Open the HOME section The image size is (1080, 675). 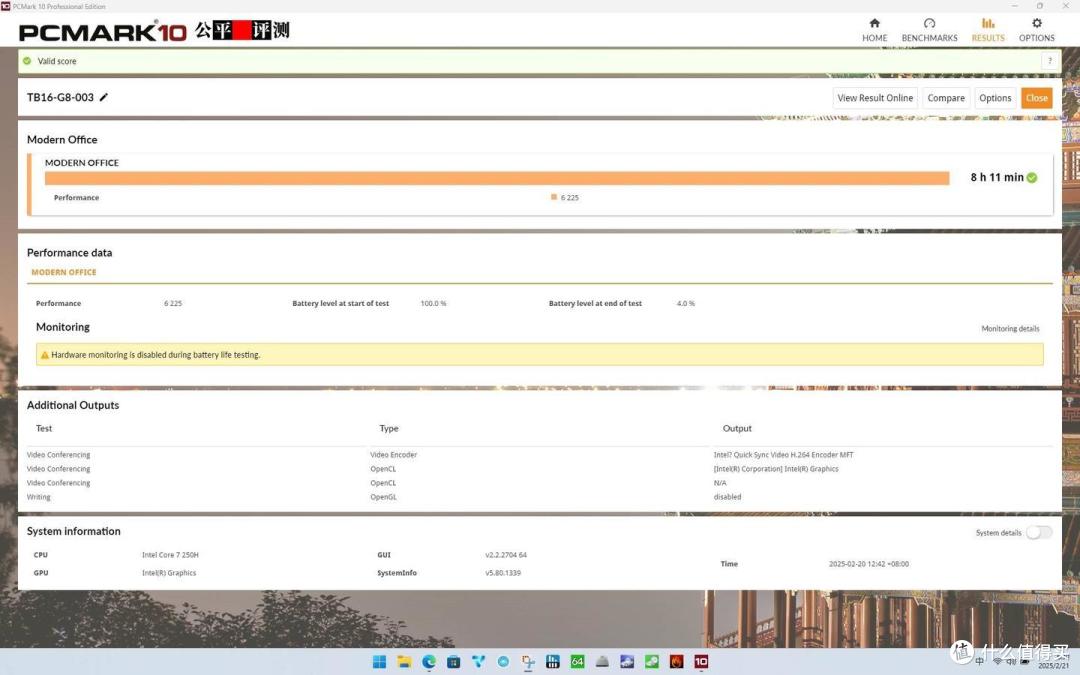click(x=874, y=30)
